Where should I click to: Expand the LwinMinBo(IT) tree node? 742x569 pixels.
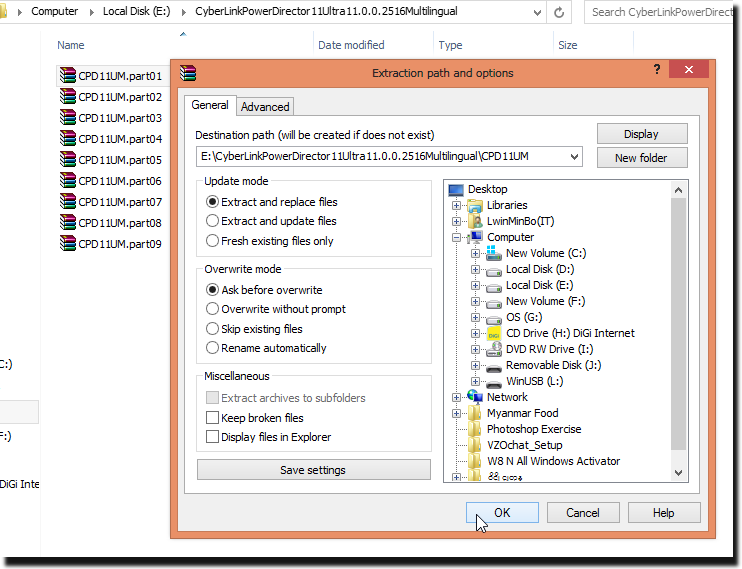coord(456,221)
